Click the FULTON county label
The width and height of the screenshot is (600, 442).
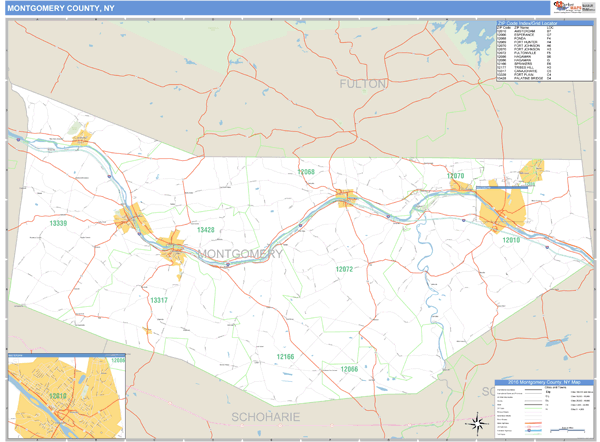363,84
